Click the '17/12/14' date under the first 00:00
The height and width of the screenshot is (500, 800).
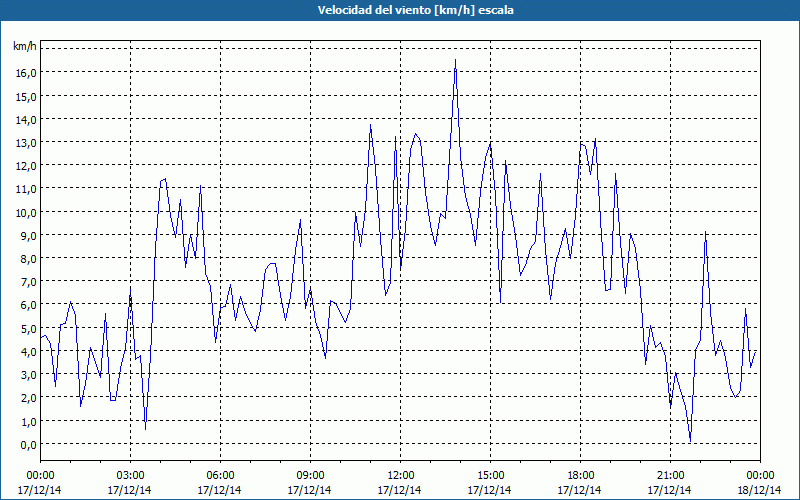coord(39,490)
